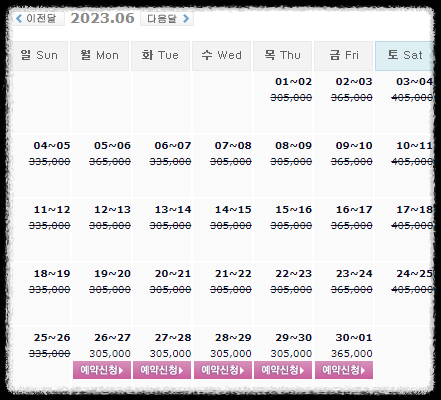Select the 화 Tue column header
441x400 pixels.
coord(160,56)
